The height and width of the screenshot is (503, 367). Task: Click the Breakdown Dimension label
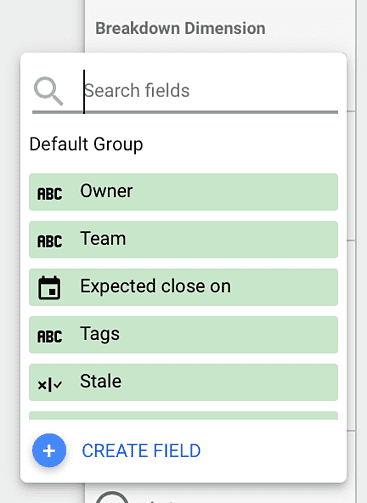coord(180,28)
